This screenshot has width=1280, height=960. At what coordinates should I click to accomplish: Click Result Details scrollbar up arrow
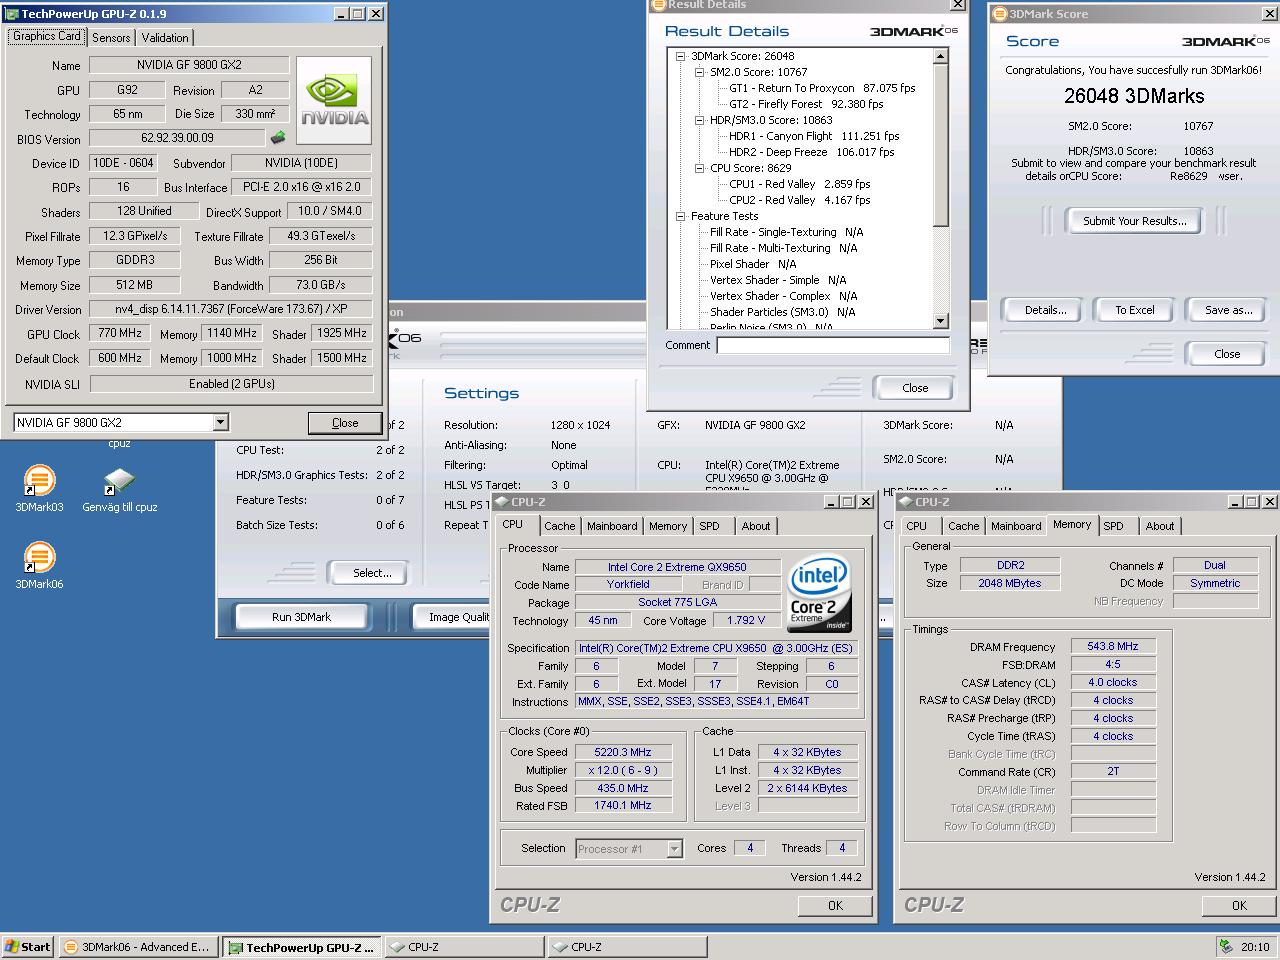coord(940,56)
